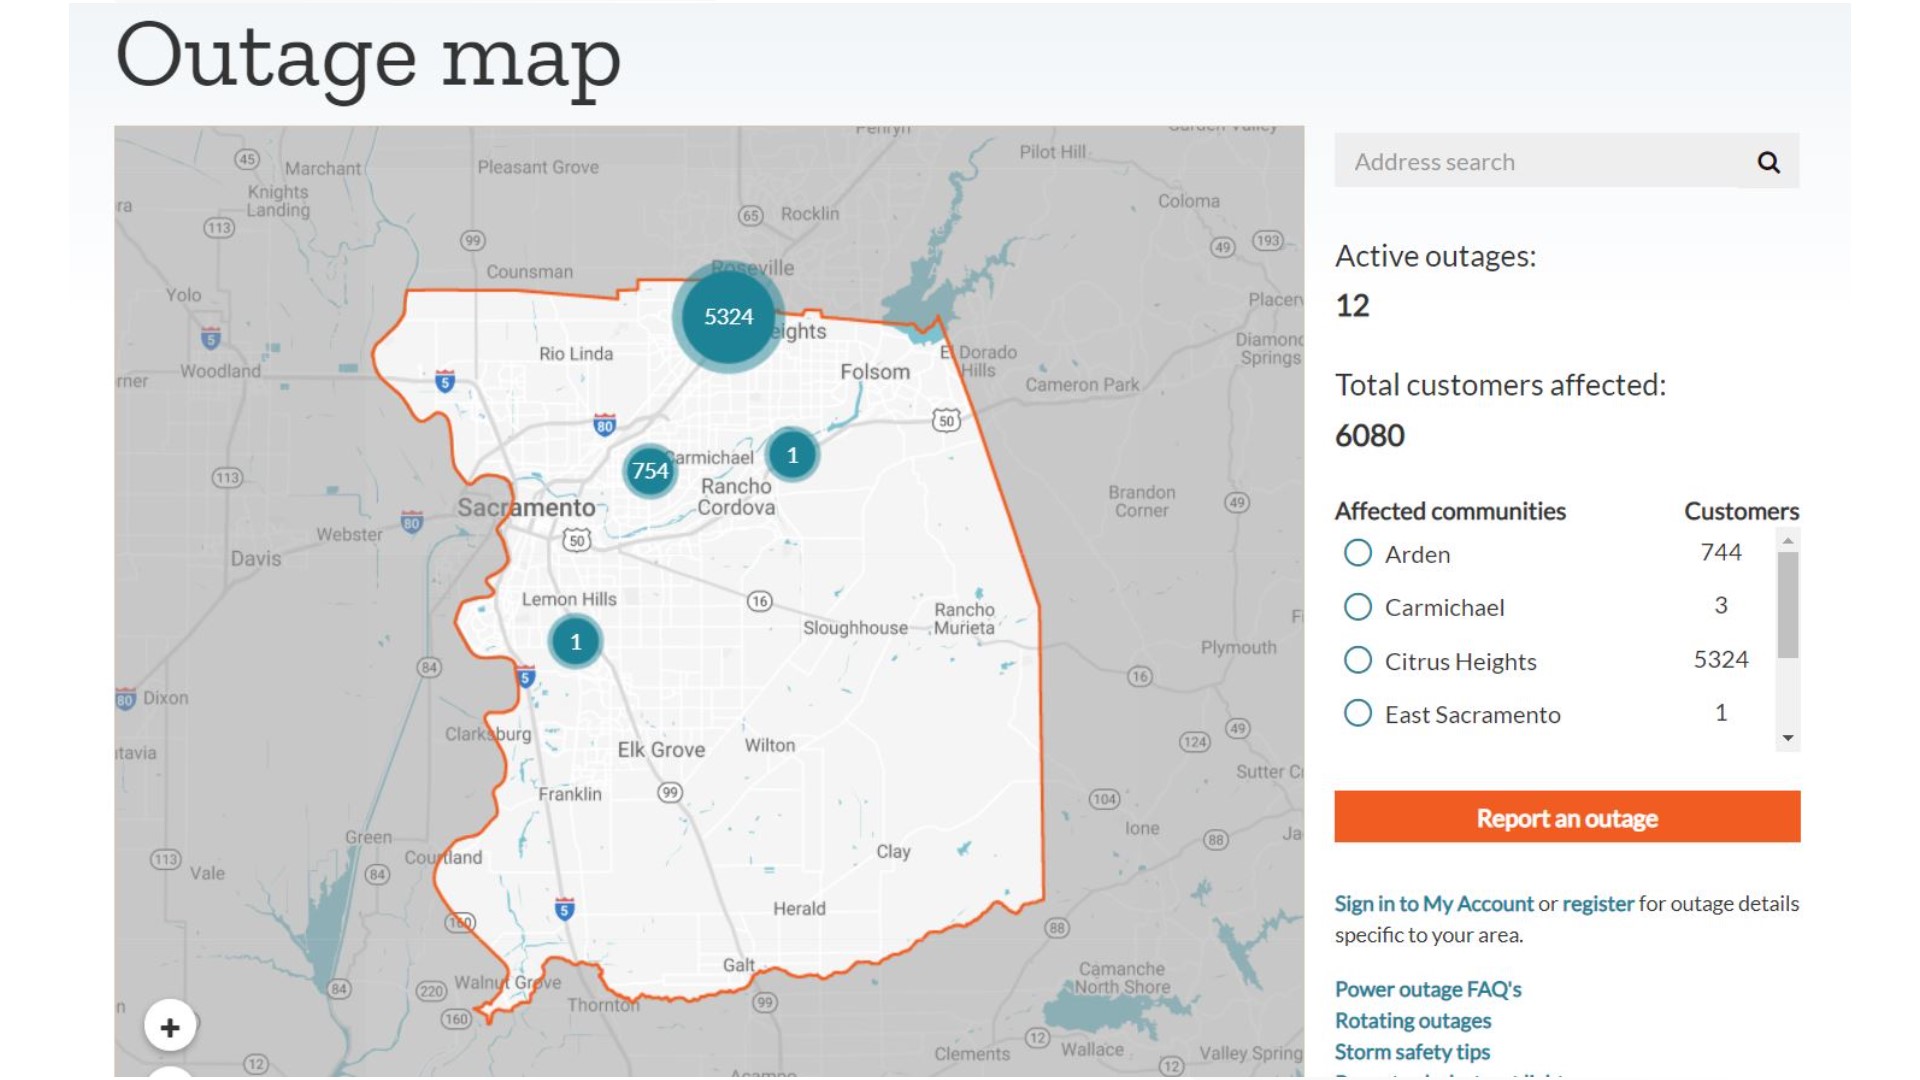The height and width of the screenshot is (1080, 1920).
Task: Select the Carmichael community radio button
Action: pos(1357,607)
